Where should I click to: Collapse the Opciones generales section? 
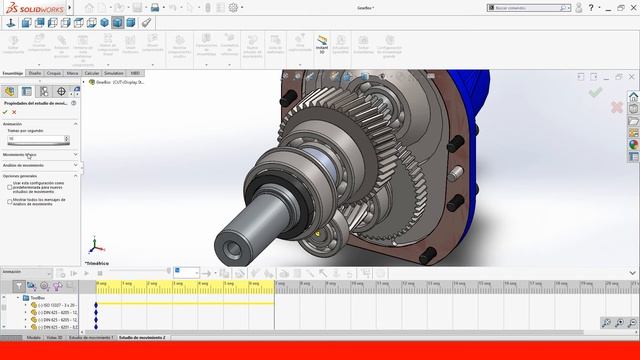[76, 176]
